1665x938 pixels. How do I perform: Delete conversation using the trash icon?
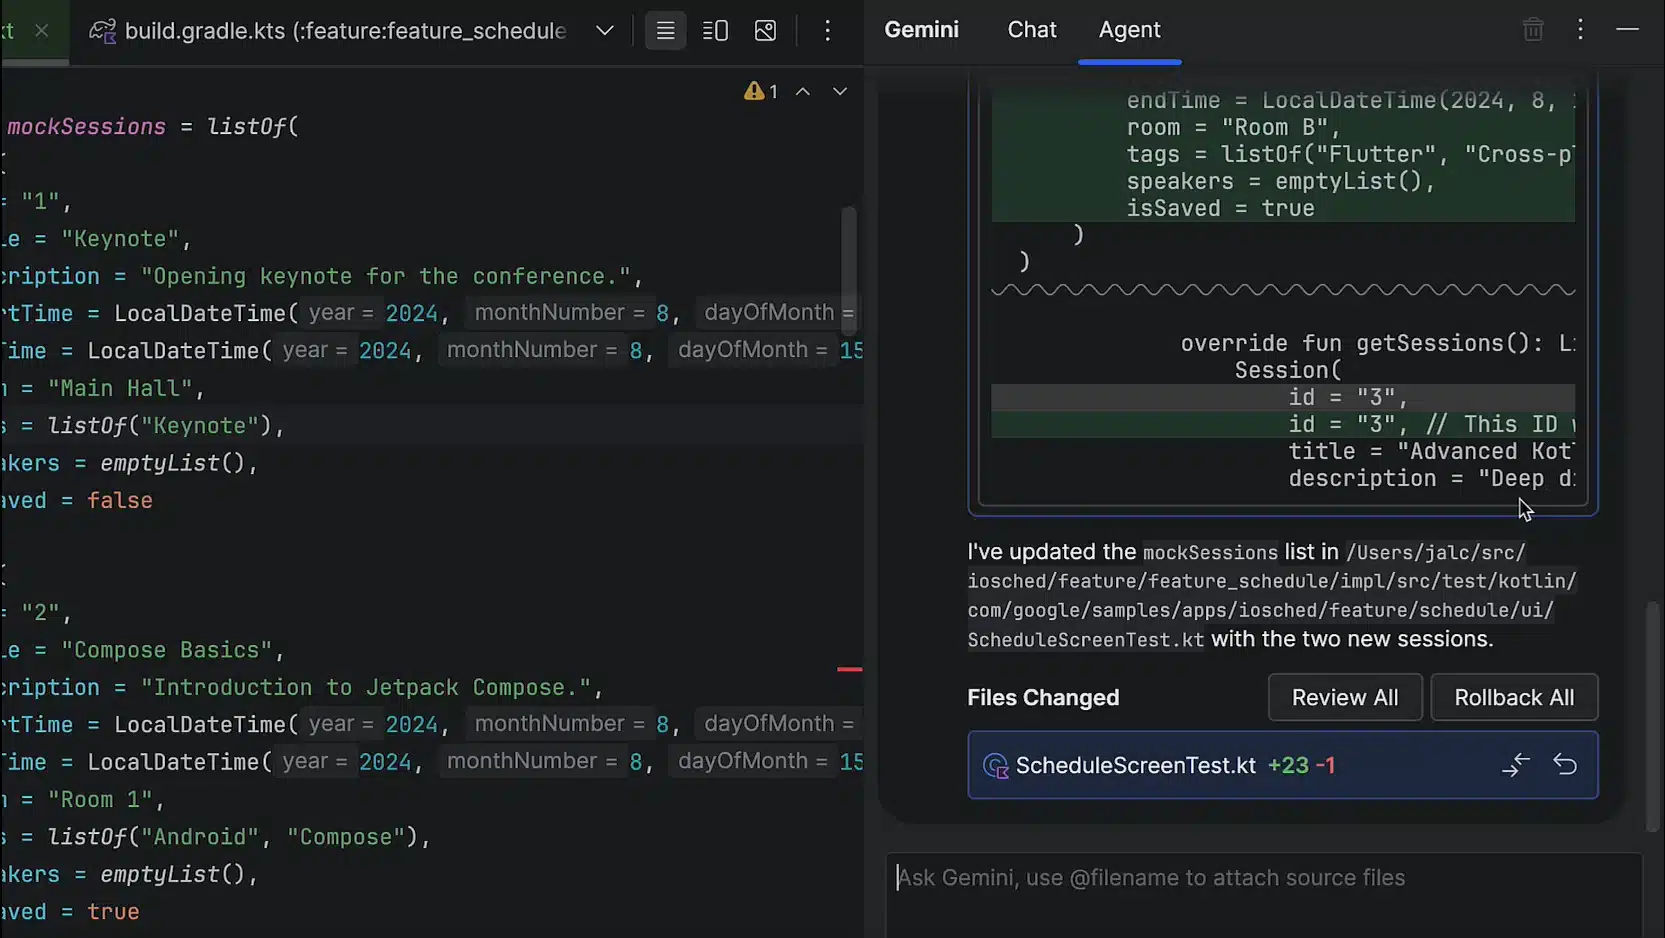click(x=1533, y=30)
